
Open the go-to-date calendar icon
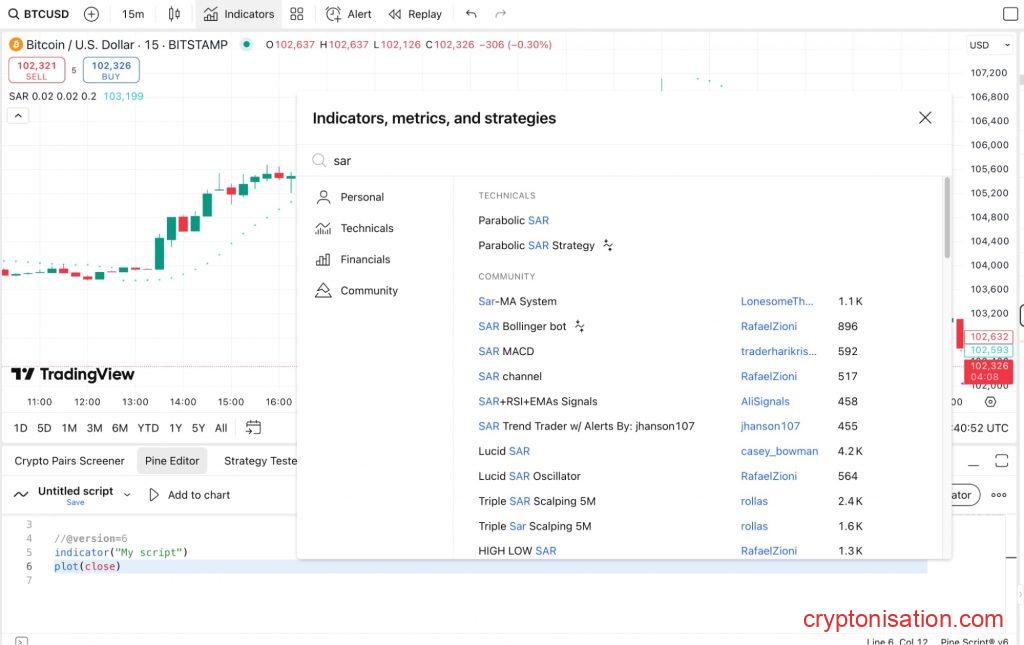[253, 428]
